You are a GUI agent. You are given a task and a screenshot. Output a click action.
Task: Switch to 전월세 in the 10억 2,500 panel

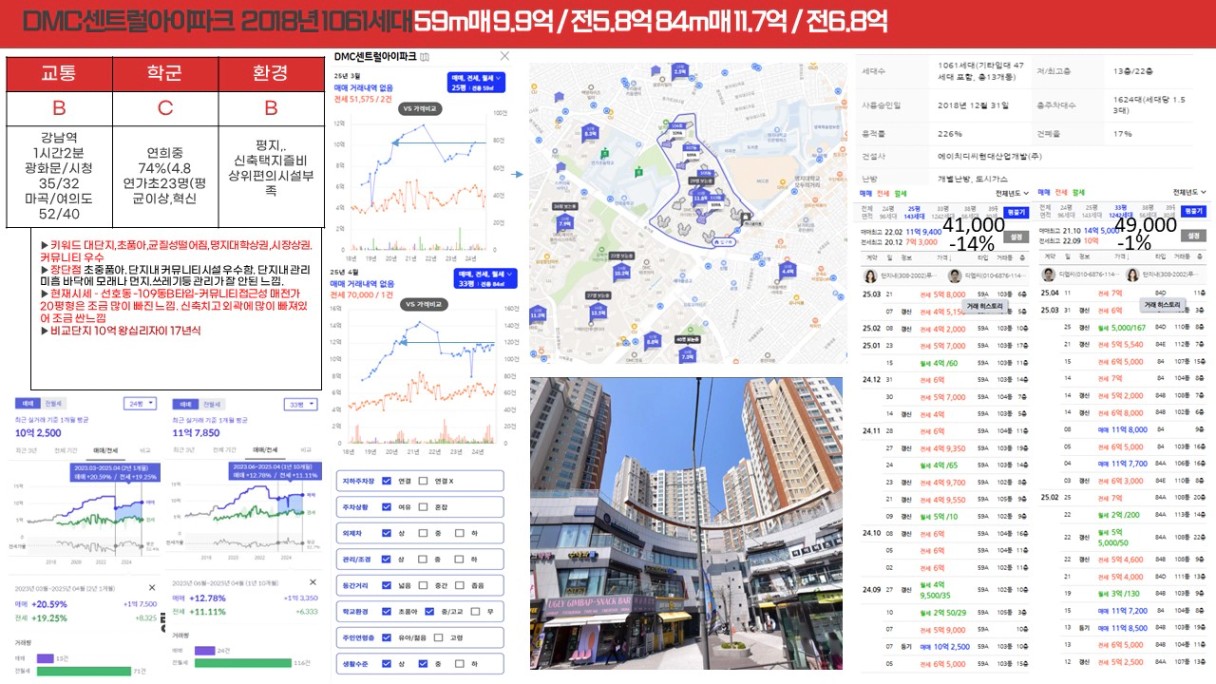point(53,403)
